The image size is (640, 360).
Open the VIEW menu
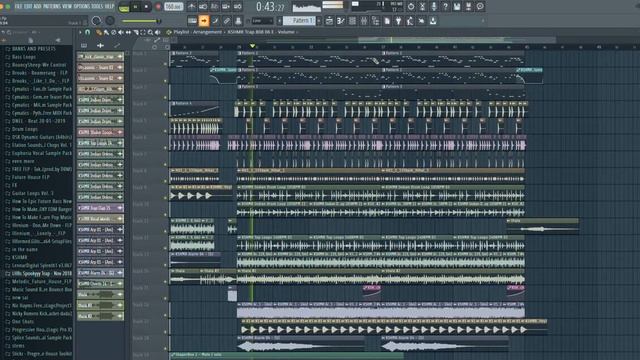(67, 7)
